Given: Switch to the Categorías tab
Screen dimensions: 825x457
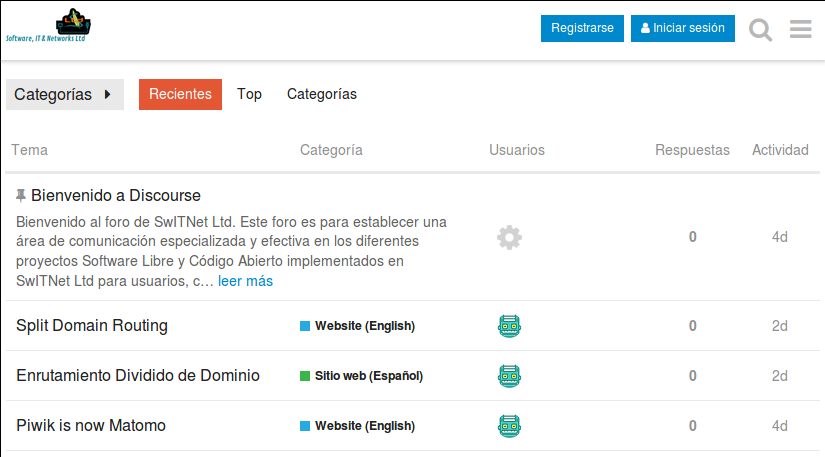Looking at the screenshot, I should tap(321, 94).
